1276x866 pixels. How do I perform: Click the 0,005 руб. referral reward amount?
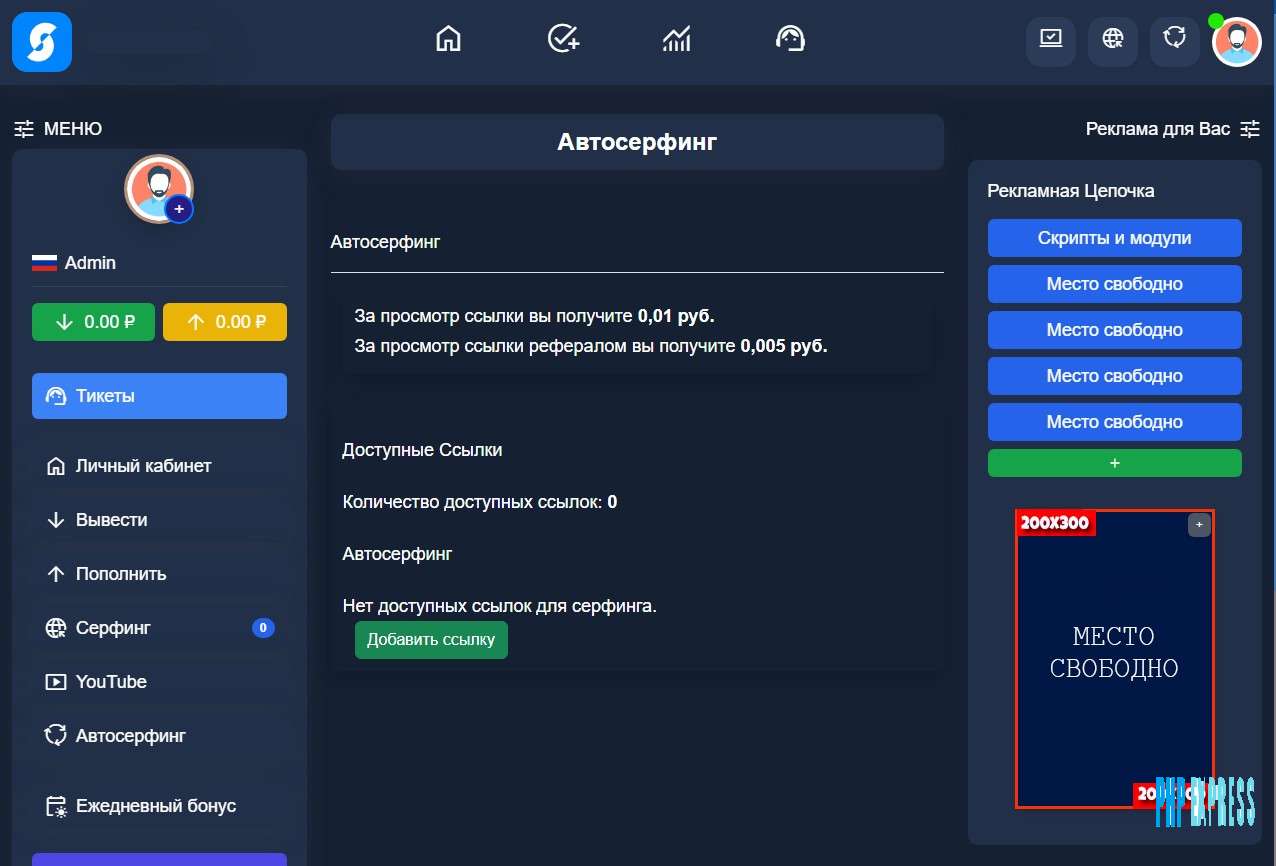784,346
